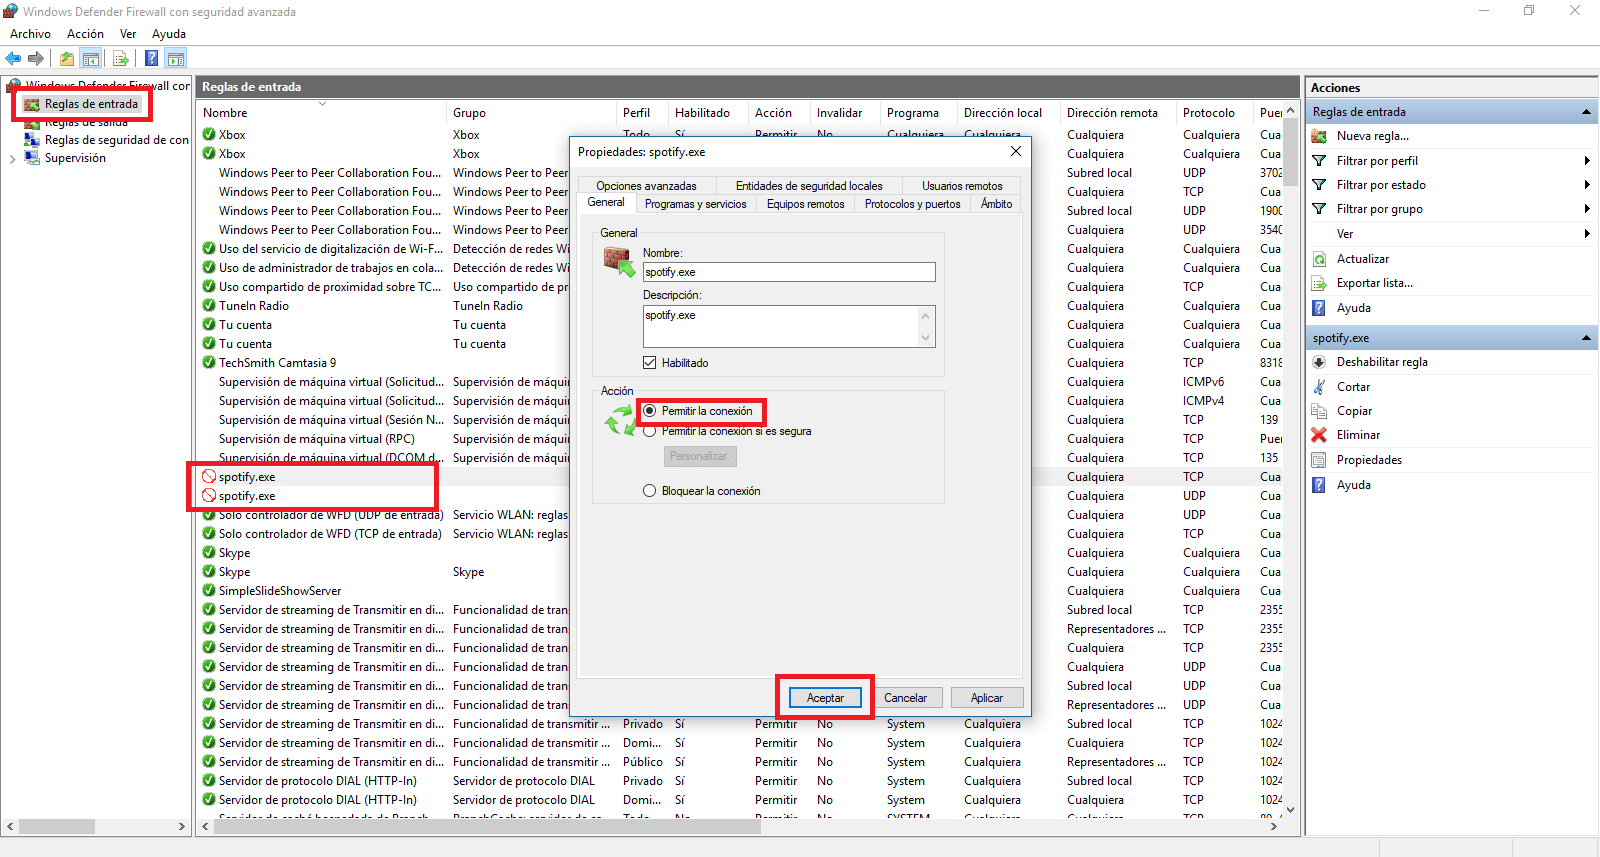Click the Deshabilitar regla icon
The image size is (1600, 857).
tap(1319, 362)
